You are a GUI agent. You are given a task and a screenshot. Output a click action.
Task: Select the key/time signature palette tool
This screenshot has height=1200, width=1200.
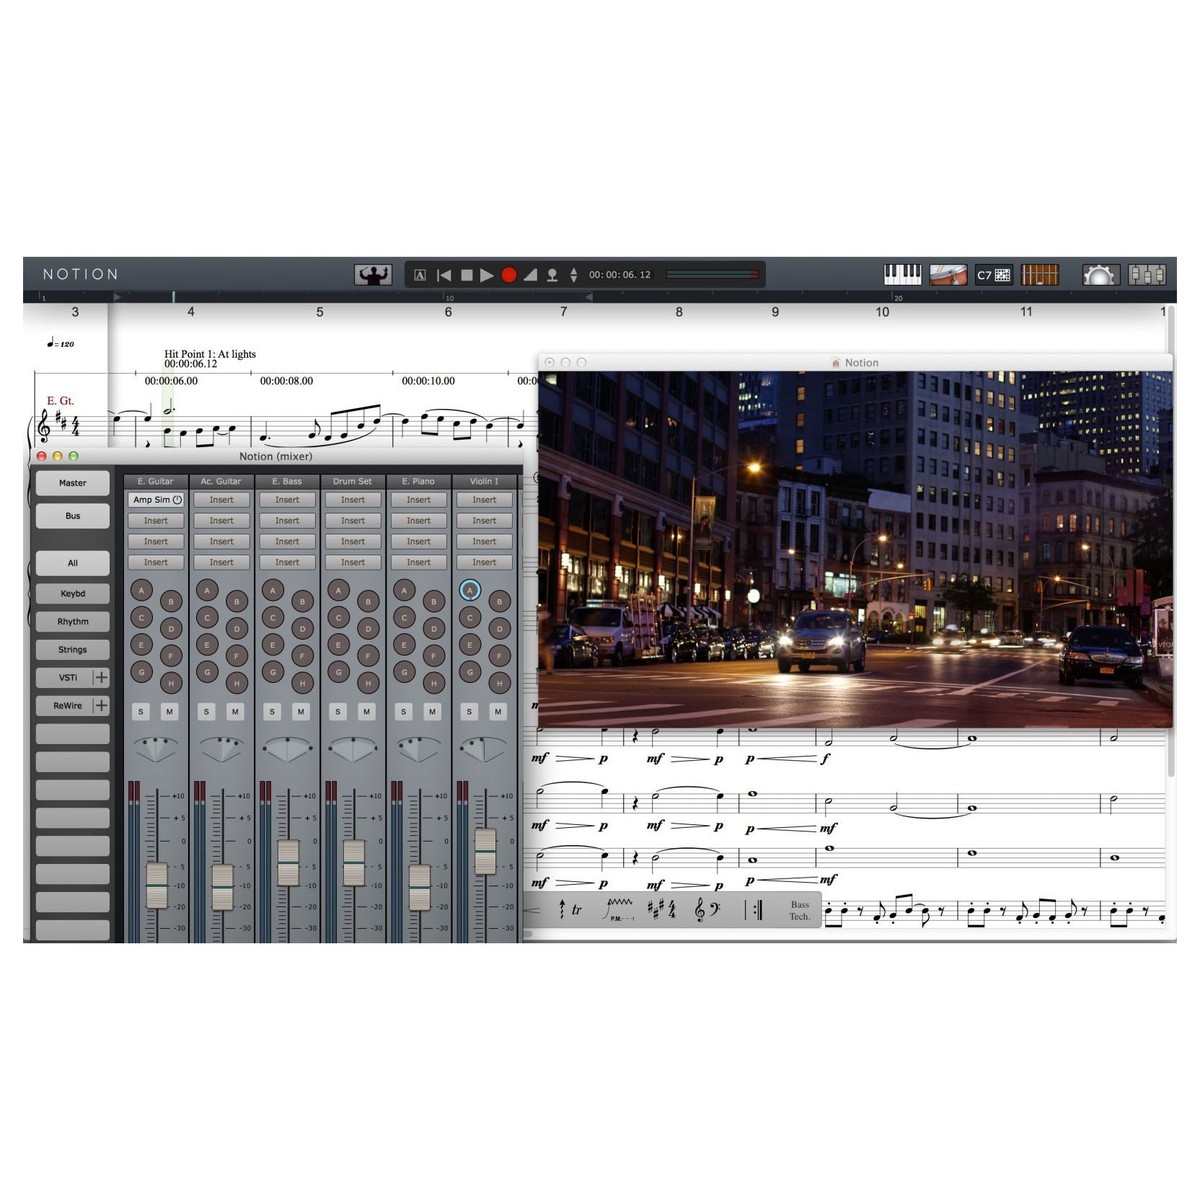click(661, 910)
